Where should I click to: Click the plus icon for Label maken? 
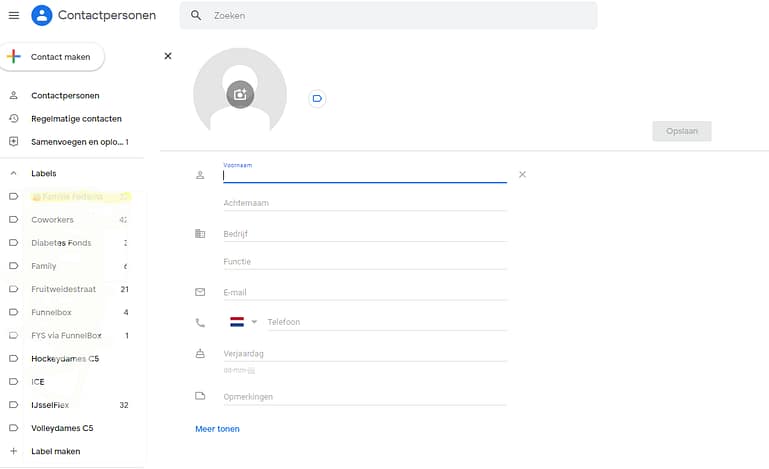click(x=13, y=451)
